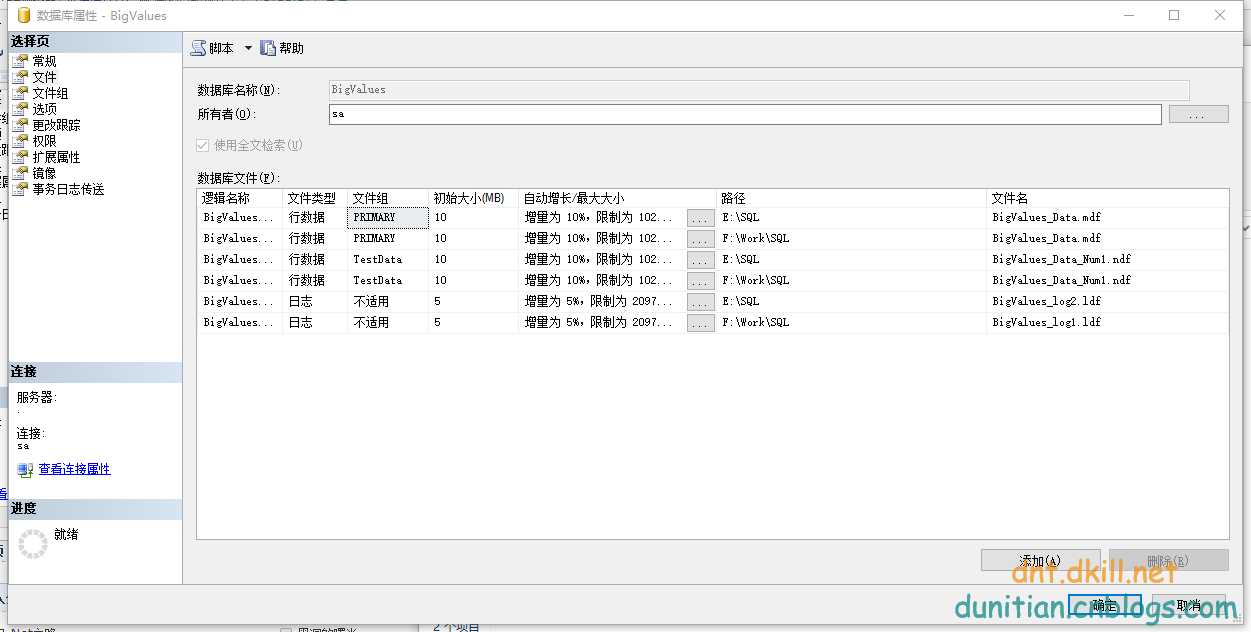
Task: Select the 更改跟踪 page
Action: (56, 125)
